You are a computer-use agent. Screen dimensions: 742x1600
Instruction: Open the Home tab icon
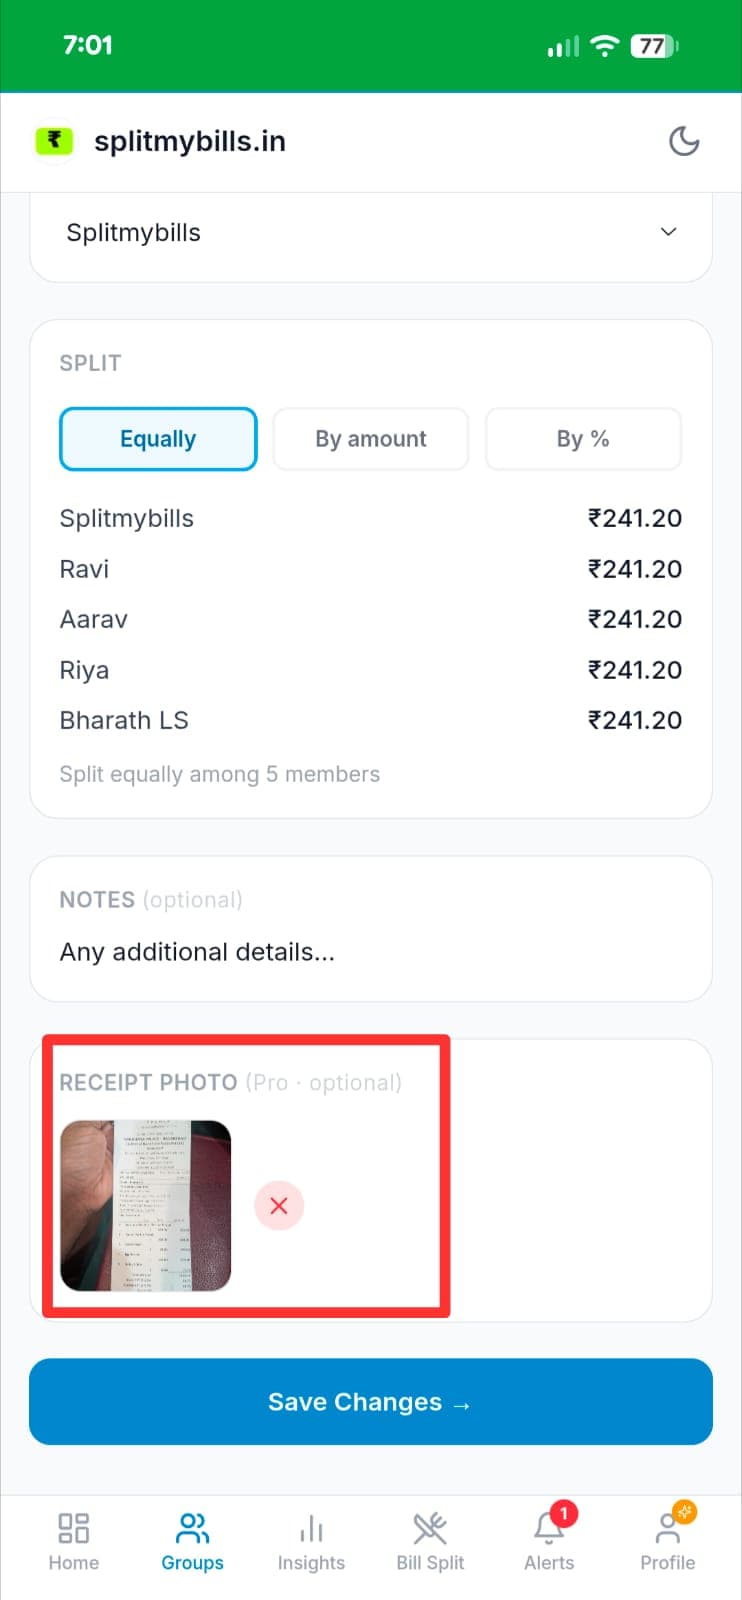point(73,1527)
